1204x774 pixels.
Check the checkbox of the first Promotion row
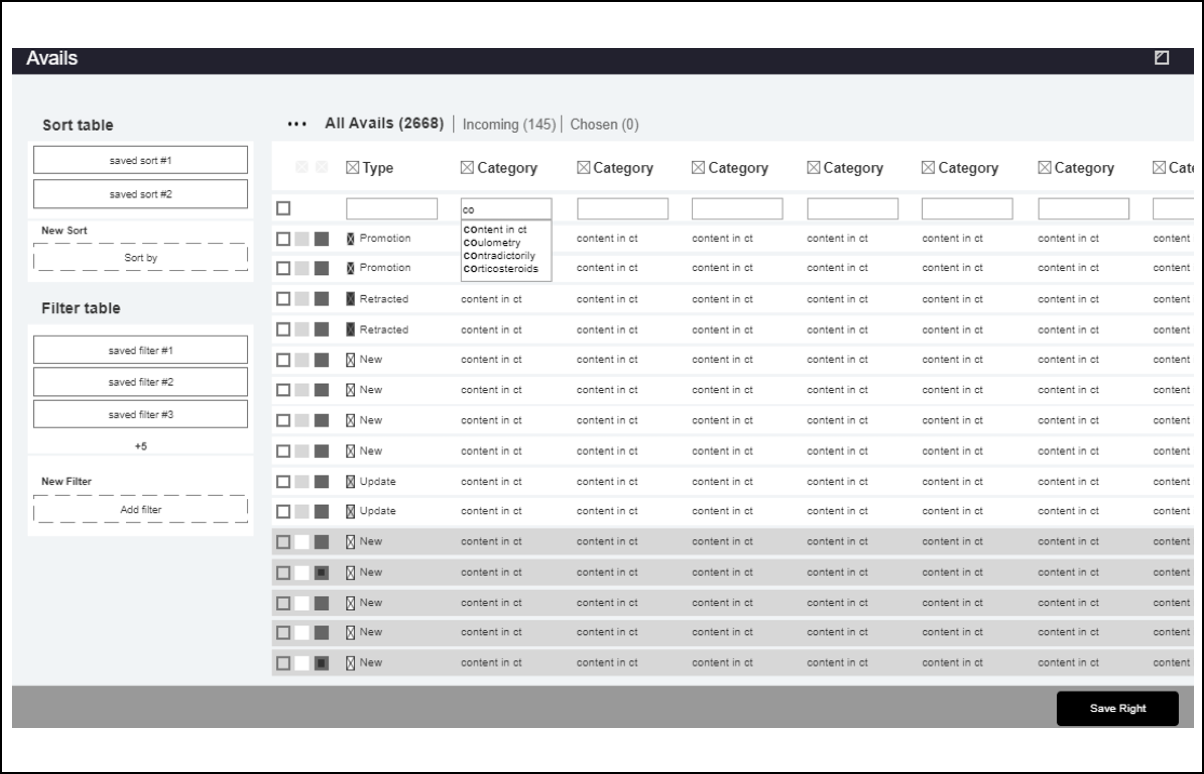pyautogui.click(x=284, y=239)
